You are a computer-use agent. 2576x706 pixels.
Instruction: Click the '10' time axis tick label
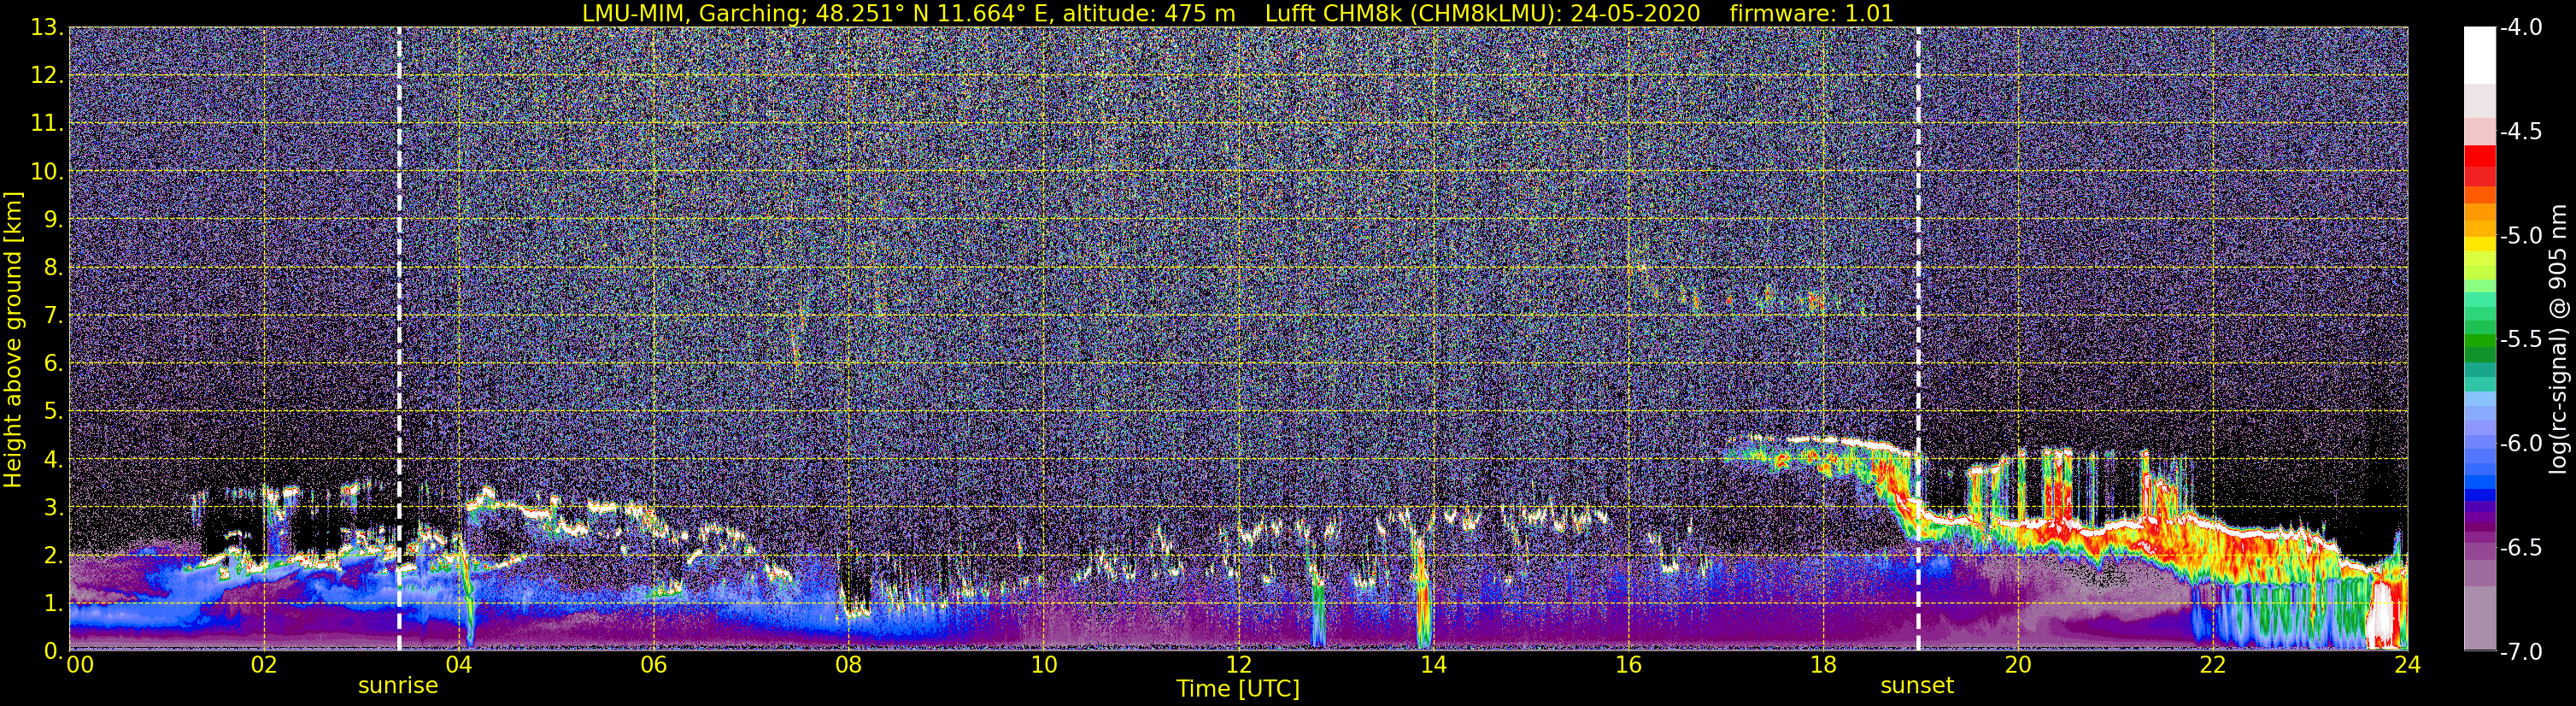(x=1044, y=665)
